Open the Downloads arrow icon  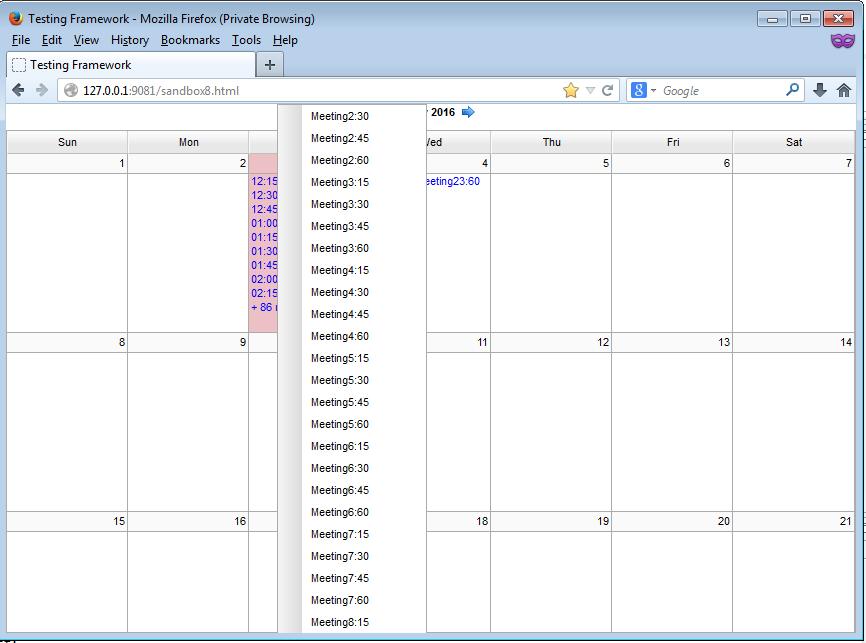pos(820,90)
